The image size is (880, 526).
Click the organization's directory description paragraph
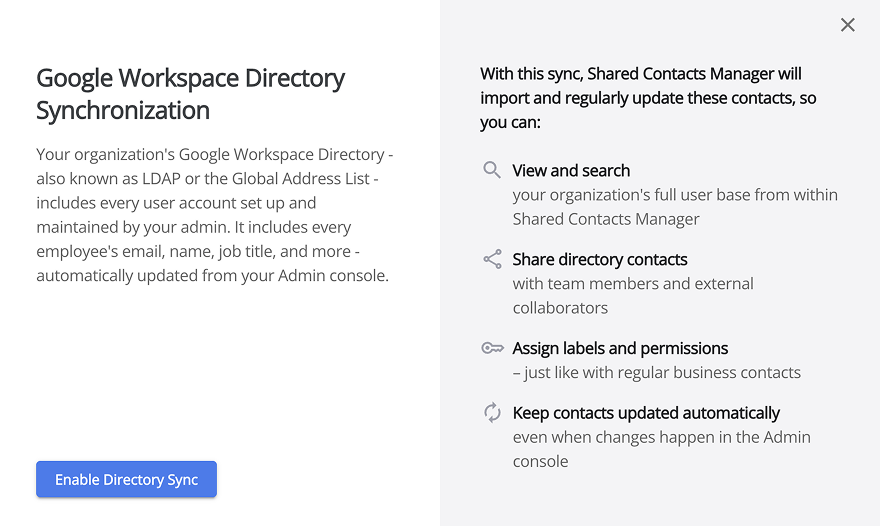tap(212, 215)
